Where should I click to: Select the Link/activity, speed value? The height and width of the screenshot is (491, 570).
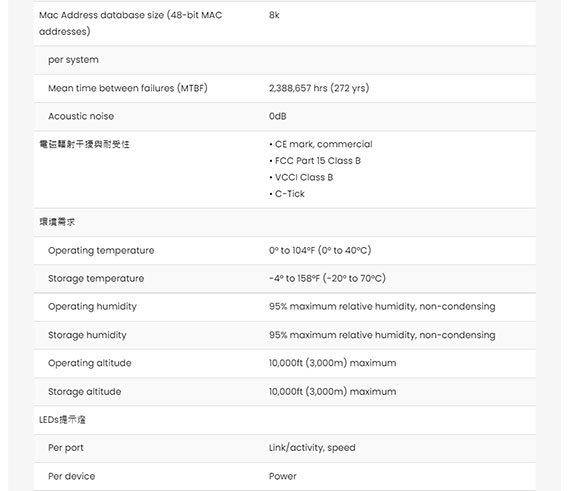click(312, 448)
